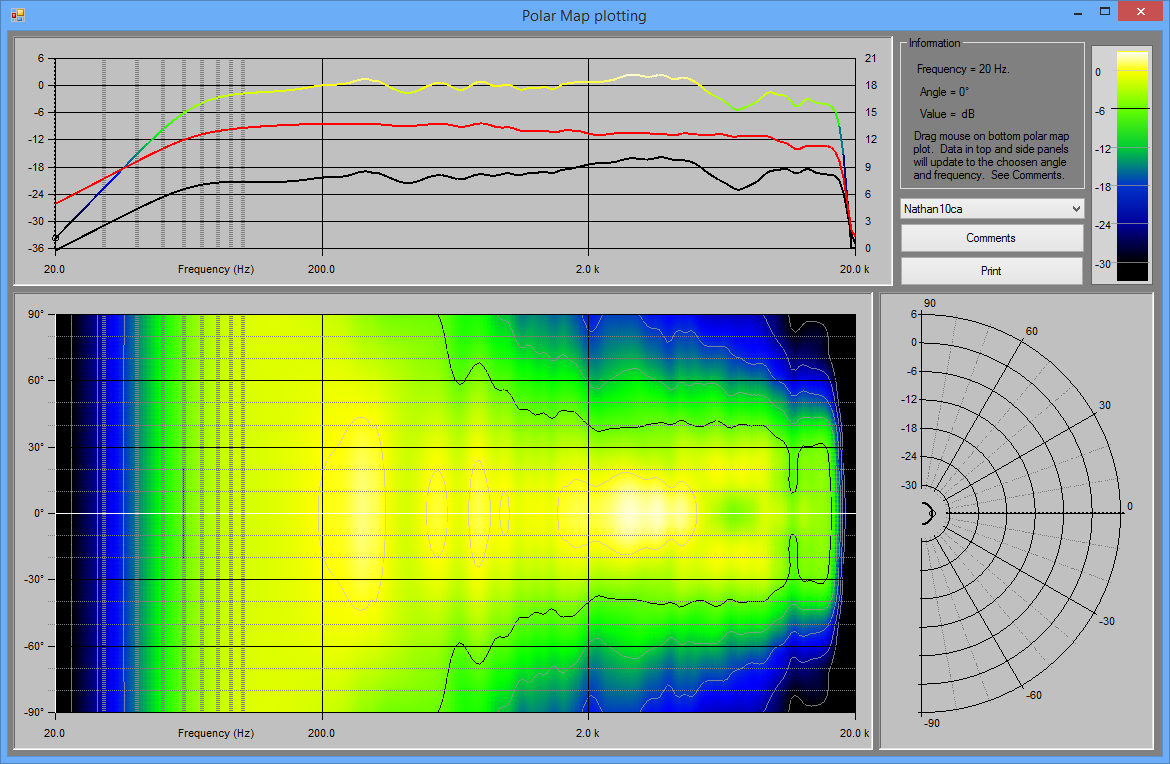Maximize the Polar Map plotting window
This screenshot has width=1170, height=764.
coord(1105,12)
